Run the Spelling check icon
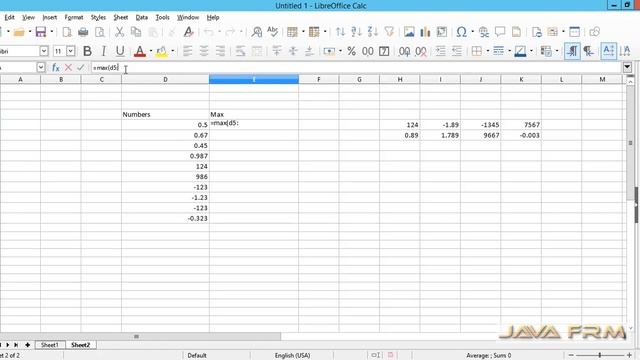This screenshot has width=640, height=360. point(273,32)
